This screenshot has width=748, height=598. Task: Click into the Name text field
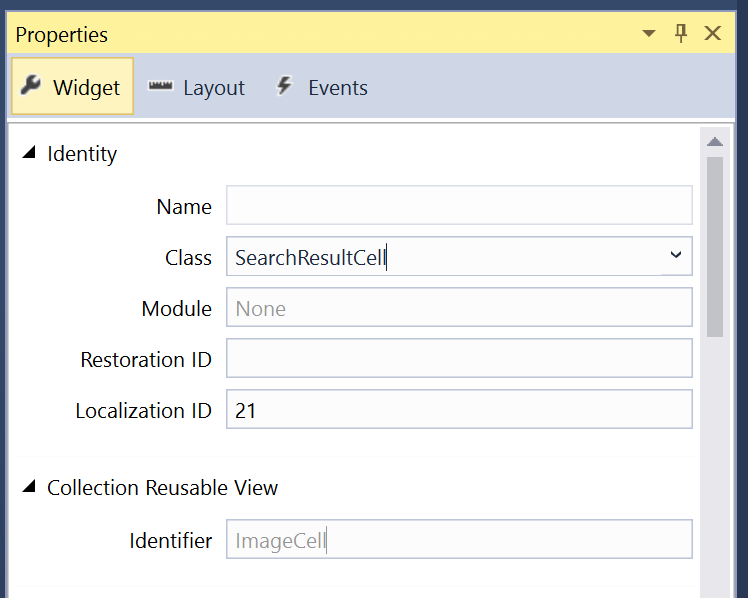(x=459, y=205)
